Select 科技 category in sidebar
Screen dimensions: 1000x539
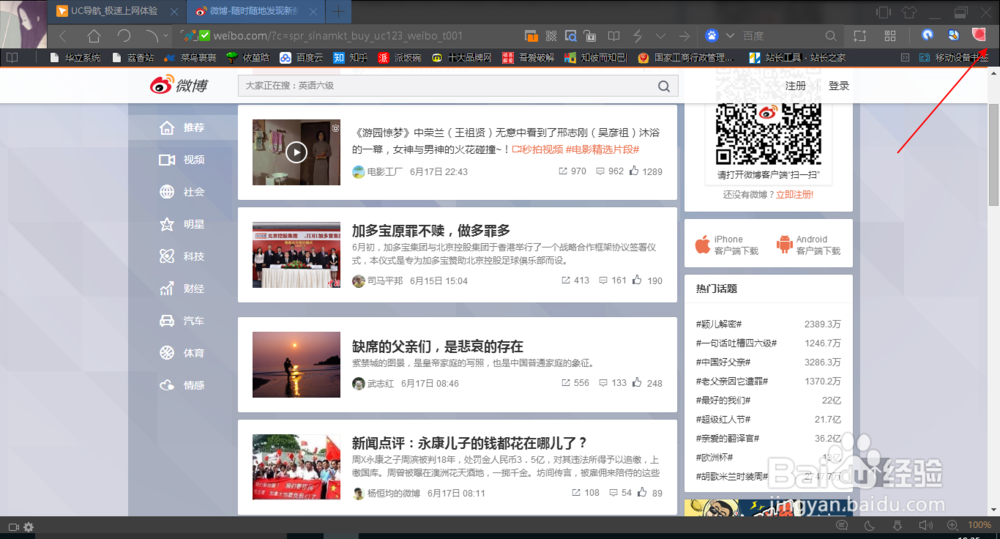182,256
